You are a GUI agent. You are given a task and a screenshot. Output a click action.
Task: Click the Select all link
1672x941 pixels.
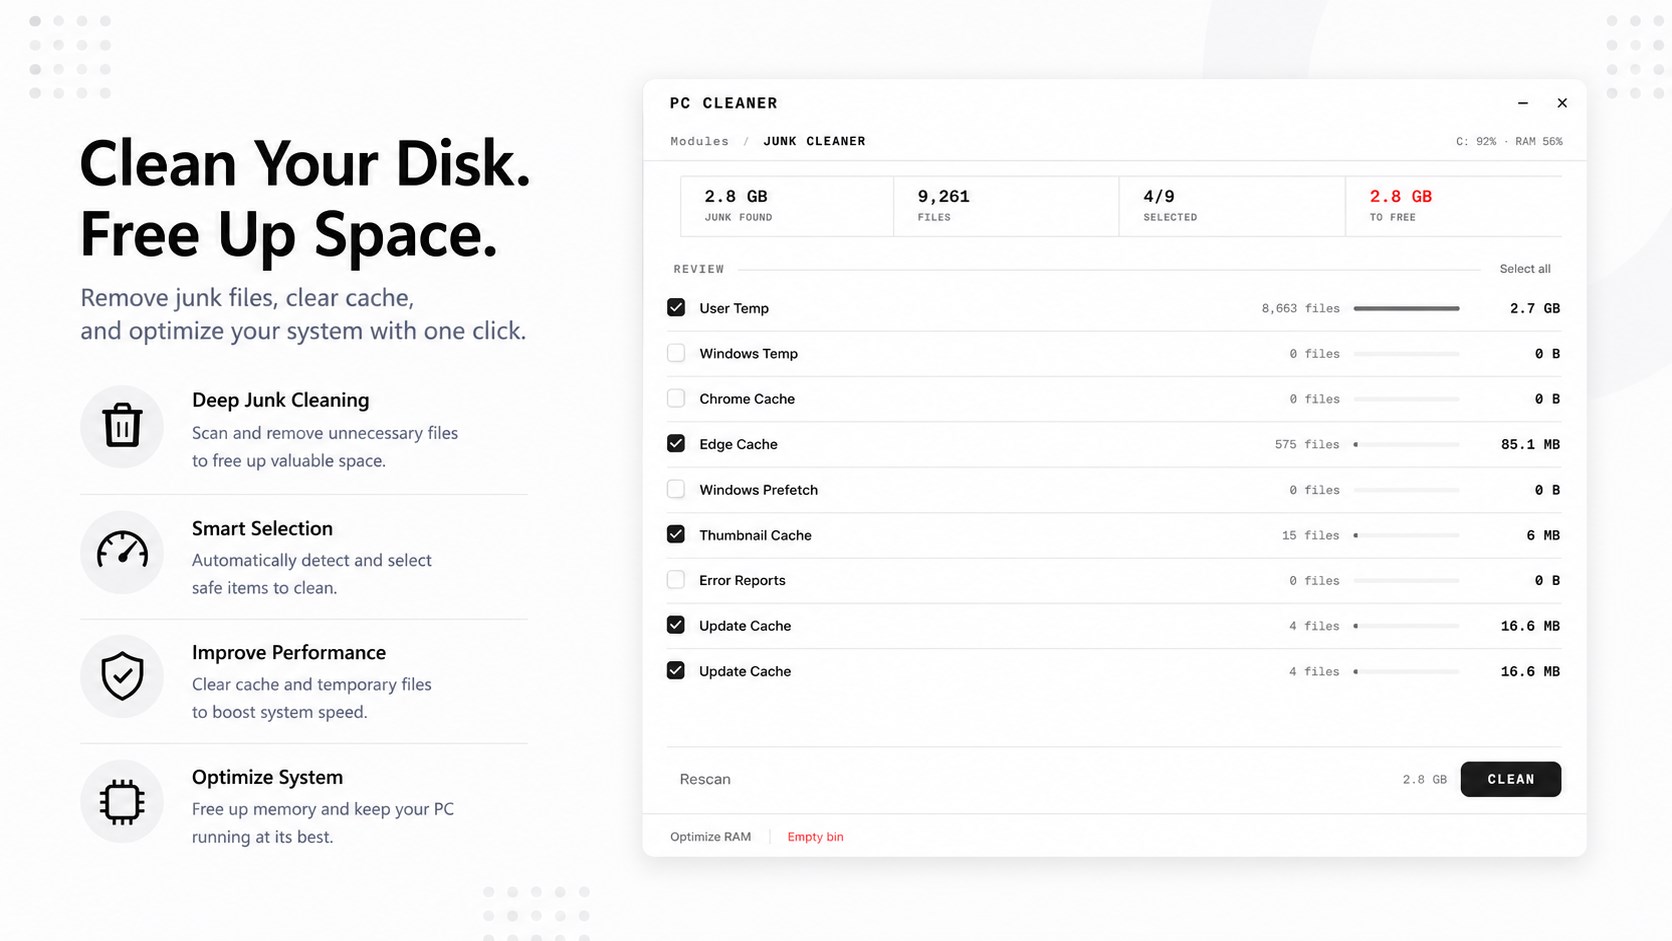1525,269
